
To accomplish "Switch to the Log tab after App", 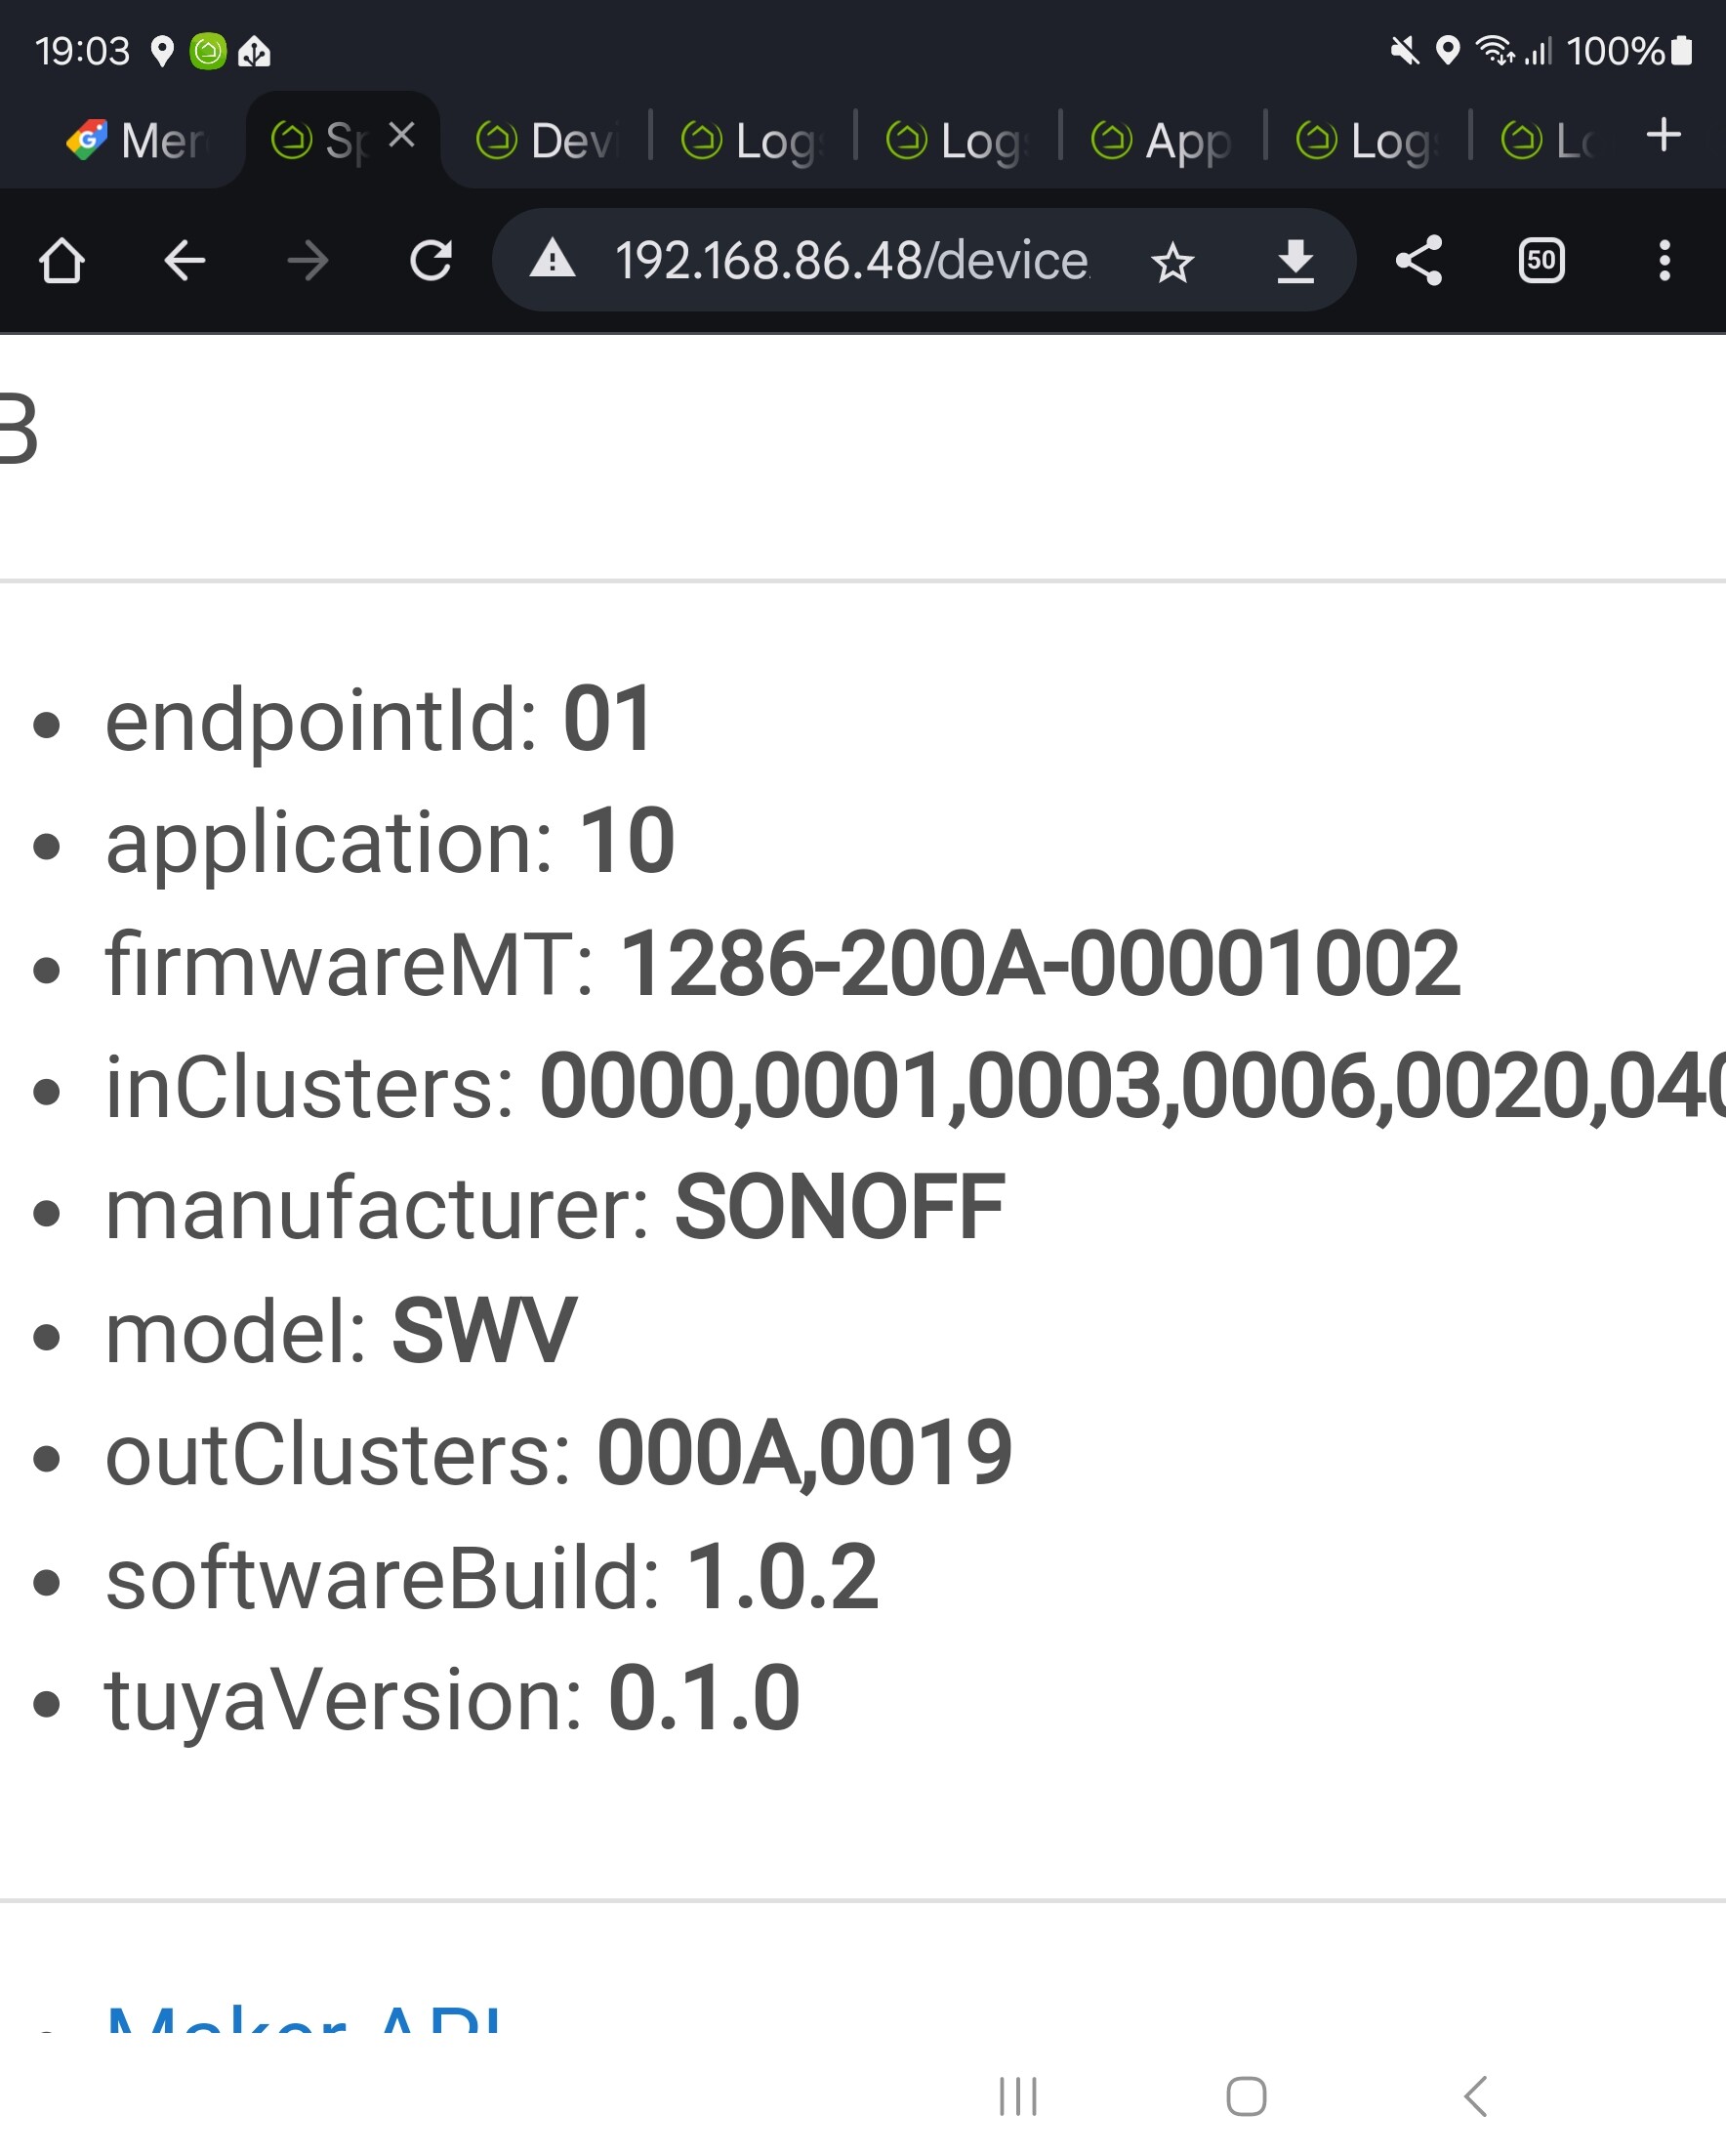I will pos(1367,140).
